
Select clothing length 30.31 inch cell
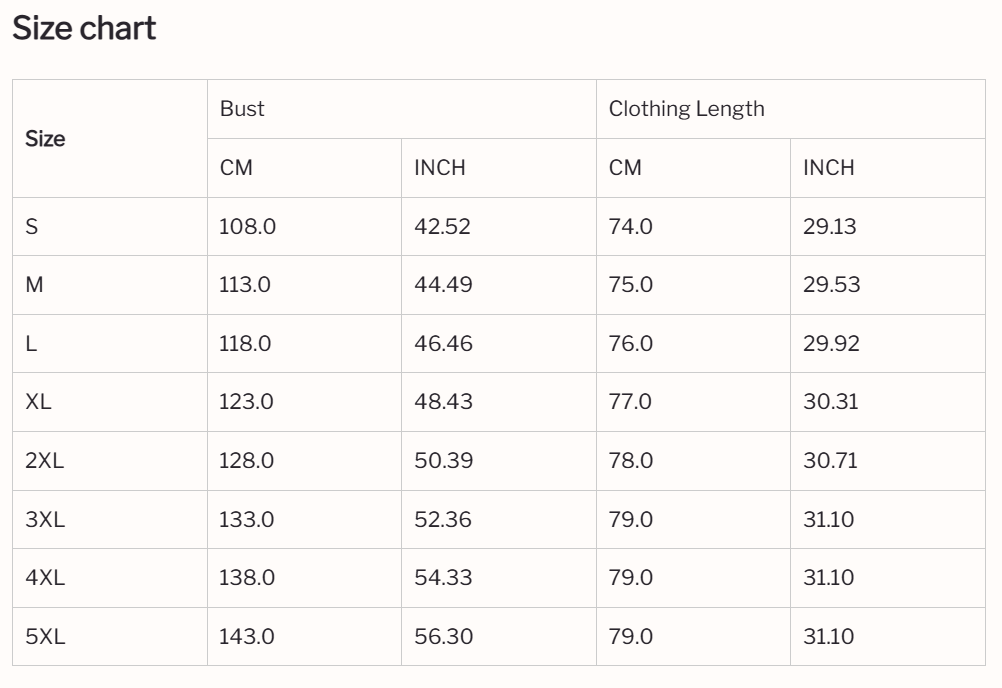click(830, 402)
